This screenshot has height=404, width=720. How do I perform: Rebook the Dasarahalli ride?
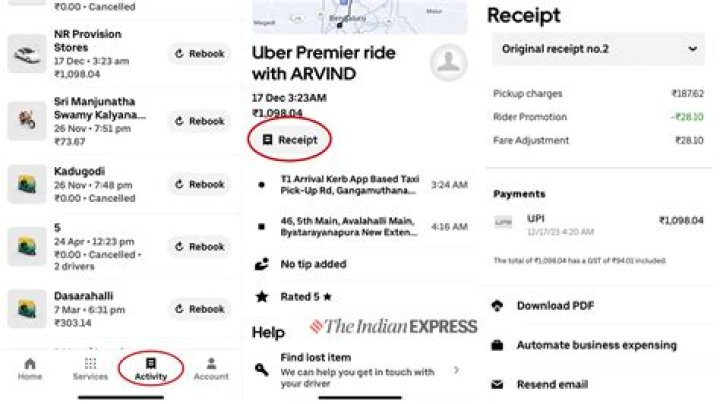click(200, 309)
